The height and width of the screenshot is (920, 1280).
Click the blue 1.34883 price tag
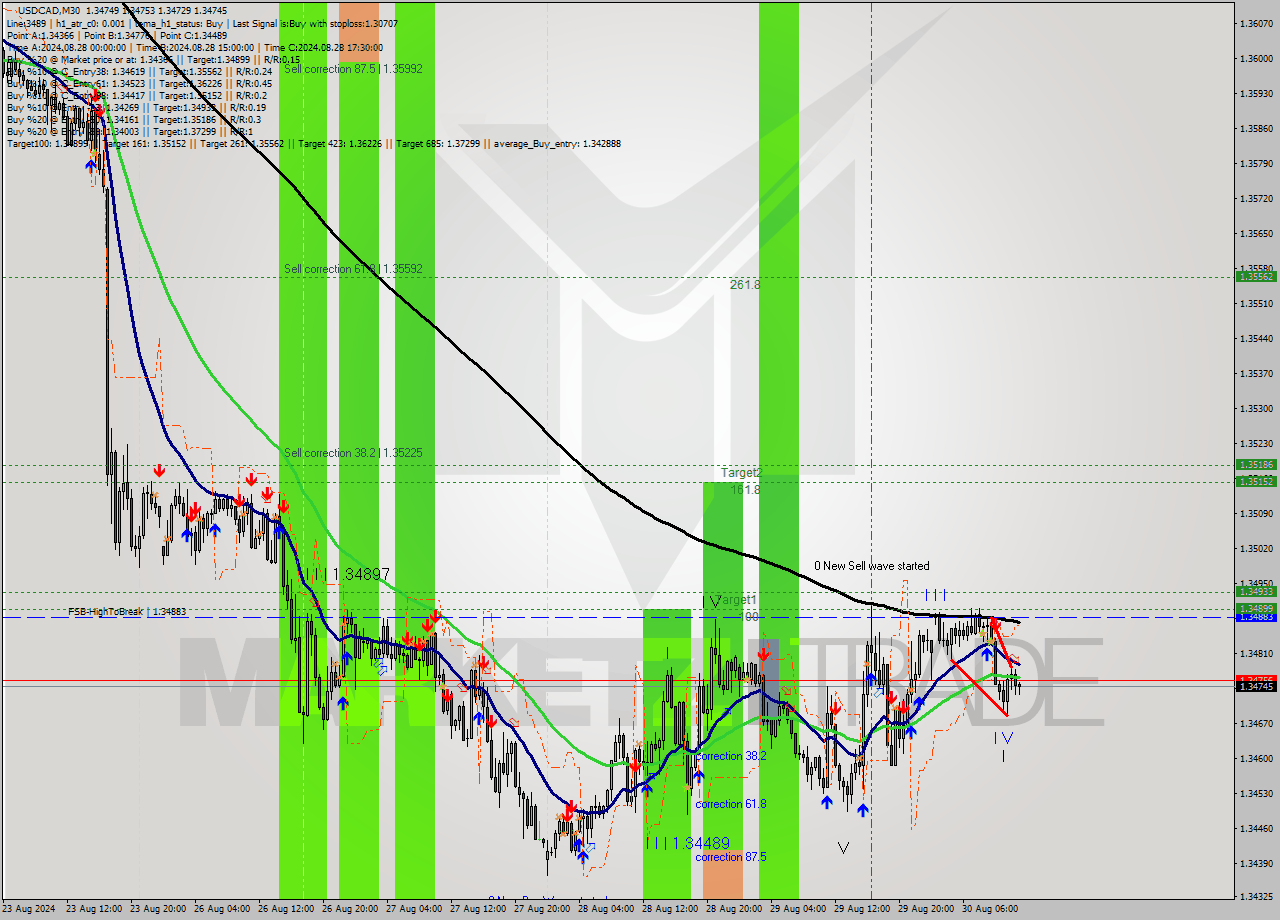(1256, 617)
